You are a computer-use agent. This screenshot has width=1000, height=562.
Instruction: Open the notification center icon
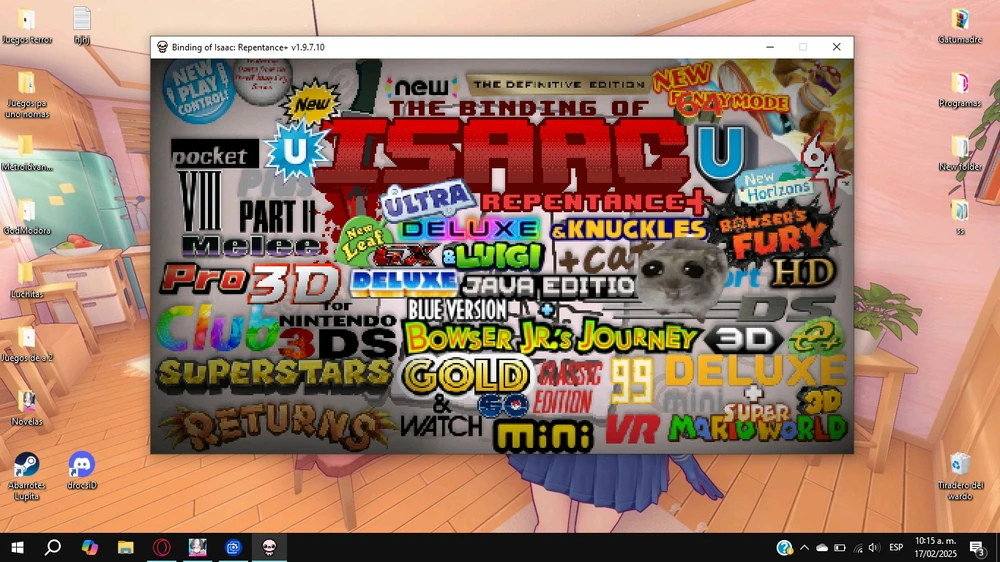click(x=977, y=547)
